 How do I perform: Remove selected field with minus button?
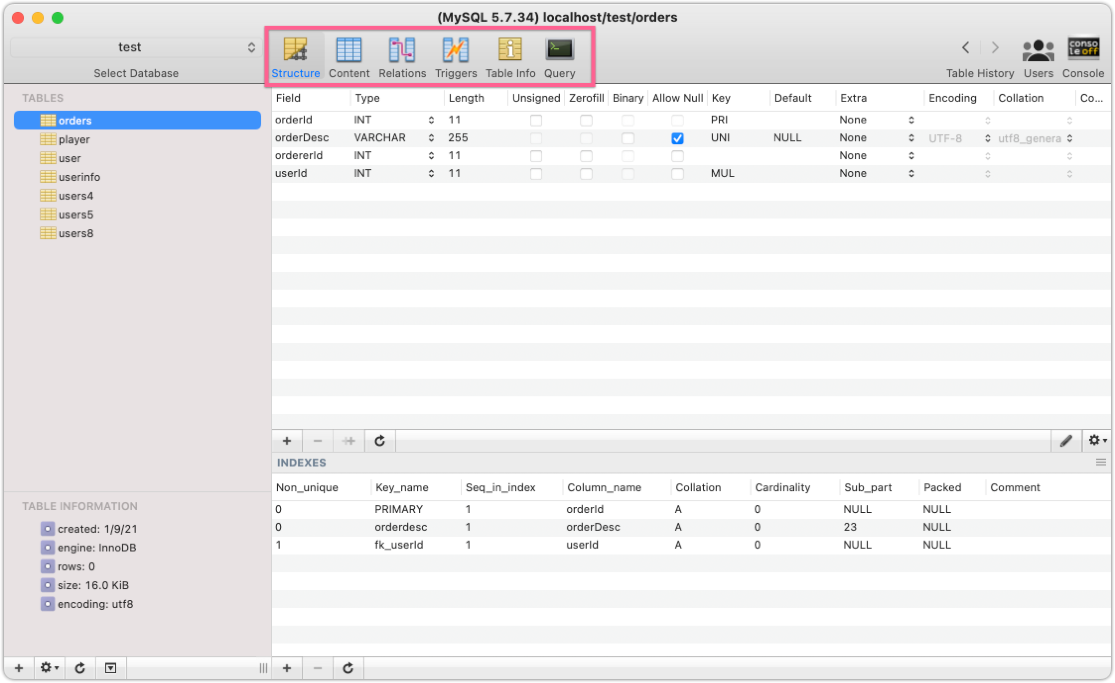pos(318,441)
